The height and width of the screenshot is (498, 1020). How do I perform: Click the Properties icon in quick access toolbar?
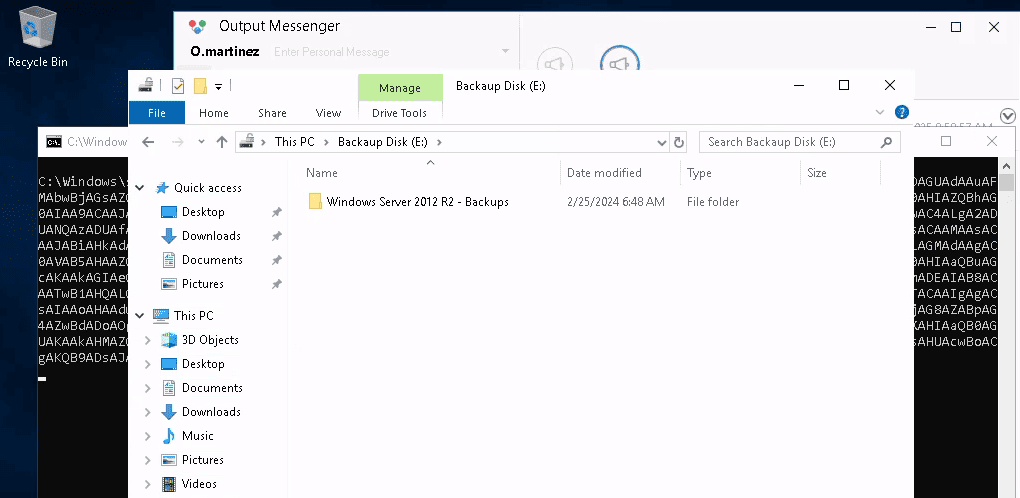[x=178, y=86]
